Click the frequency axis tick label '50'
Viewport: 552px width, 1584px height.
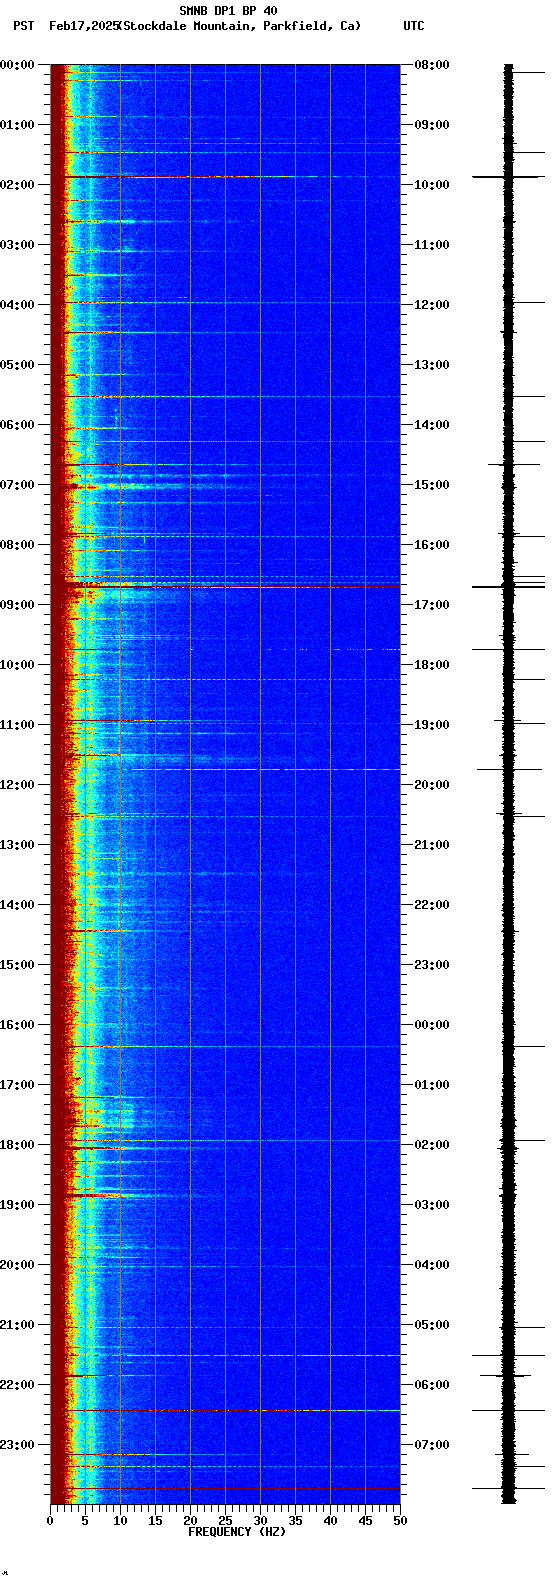400,1521
